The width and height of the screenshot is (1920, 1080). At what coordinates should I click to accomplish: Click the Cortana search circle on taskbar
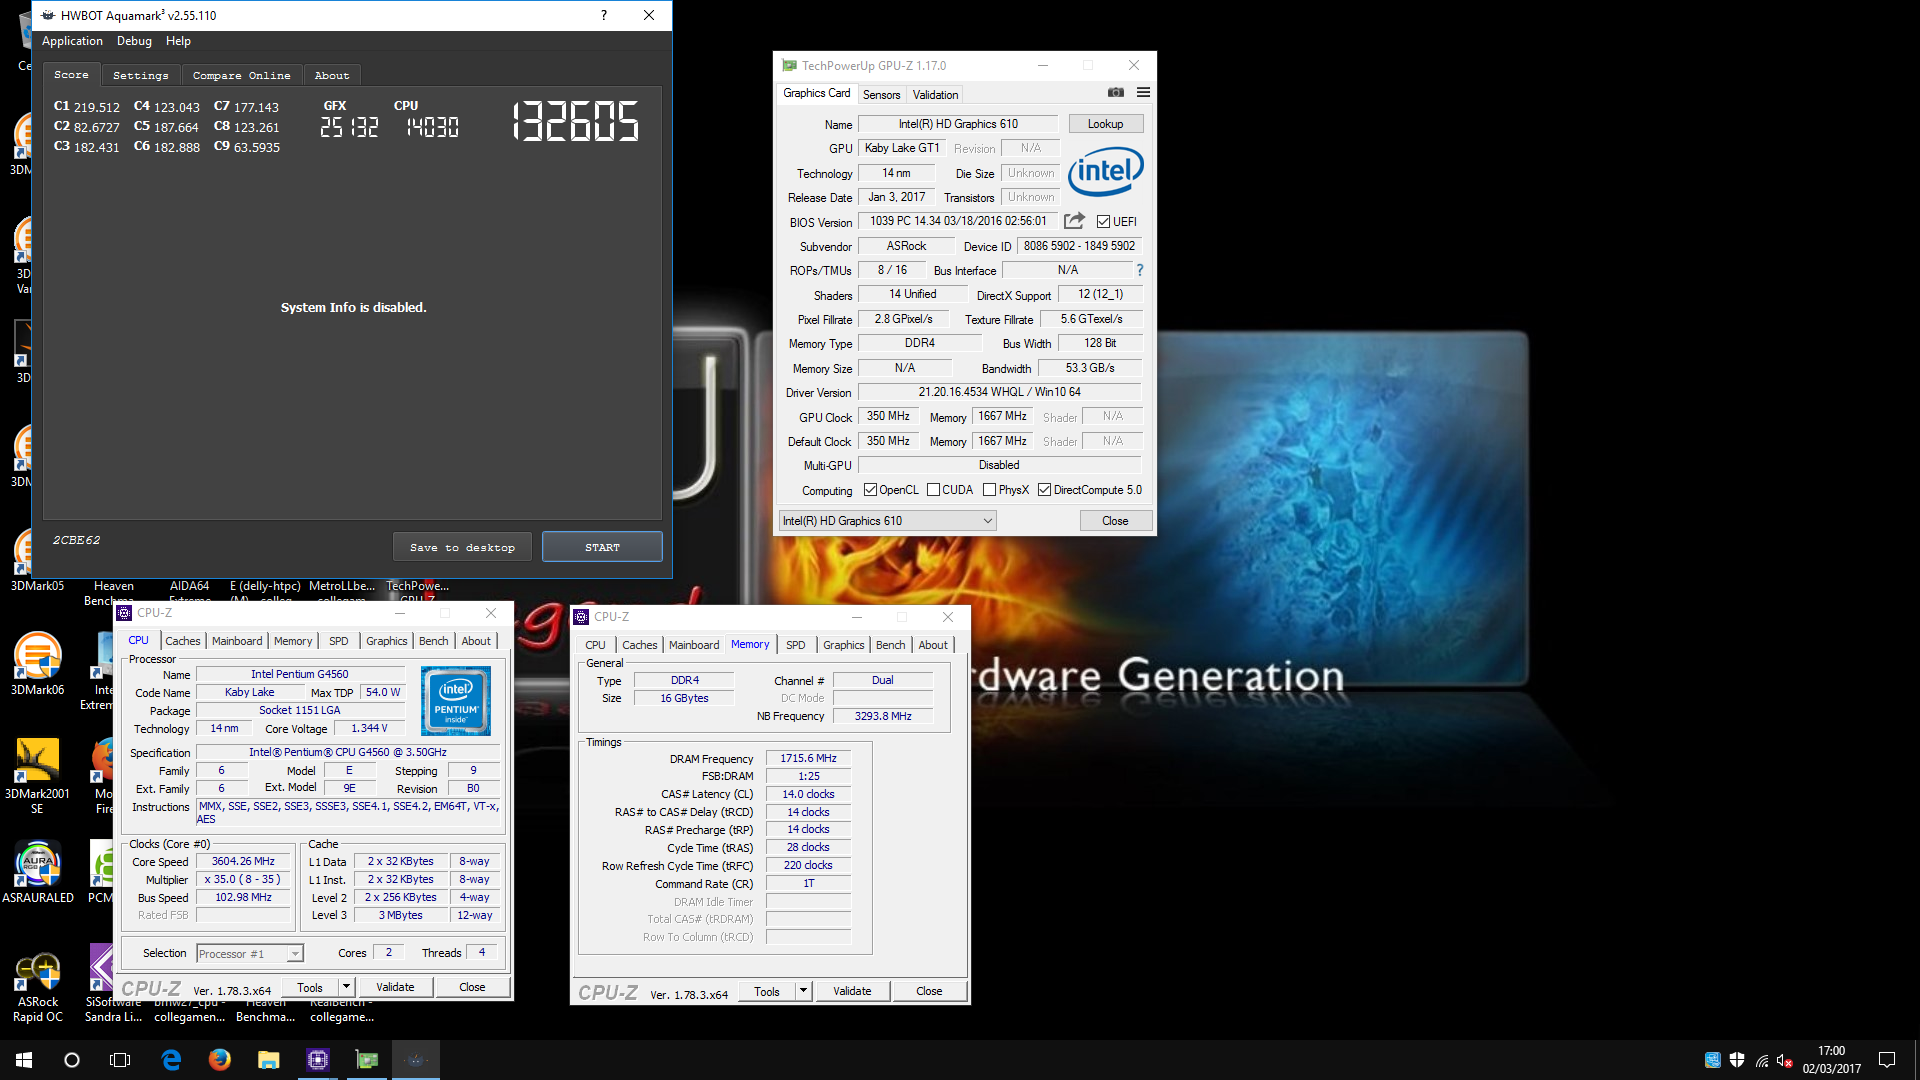(72, 1060)
